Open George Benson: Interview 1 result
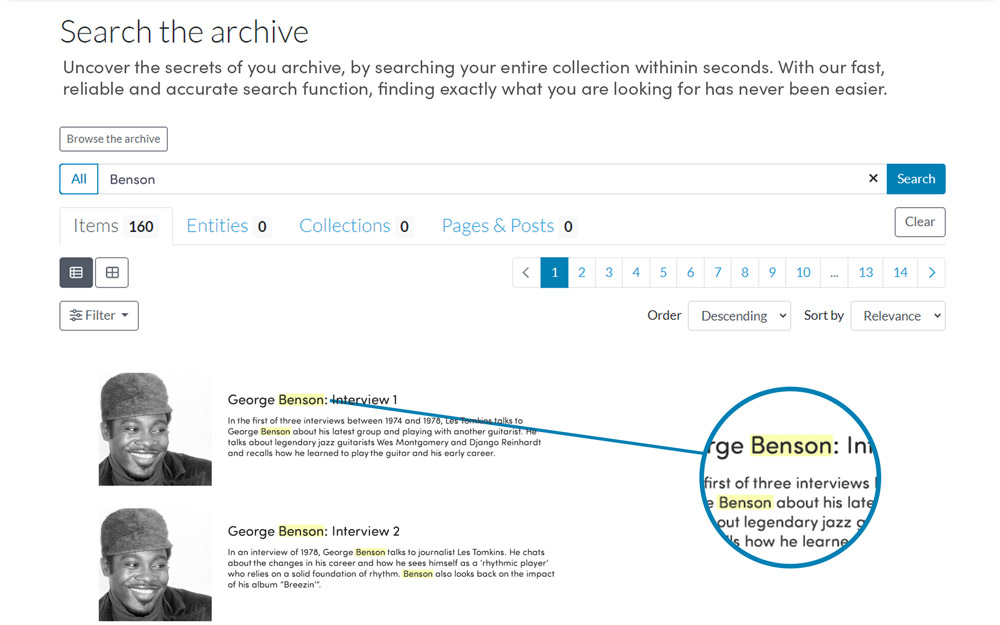The image size is (1000, 625). (312, 400)
